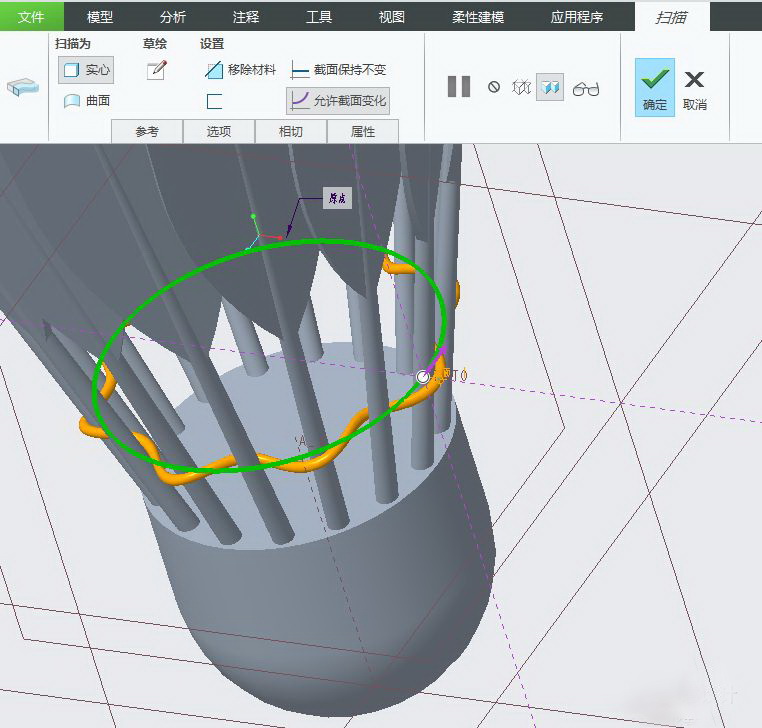Select the no-preview circle-slash icon

[x=494, y=88]
